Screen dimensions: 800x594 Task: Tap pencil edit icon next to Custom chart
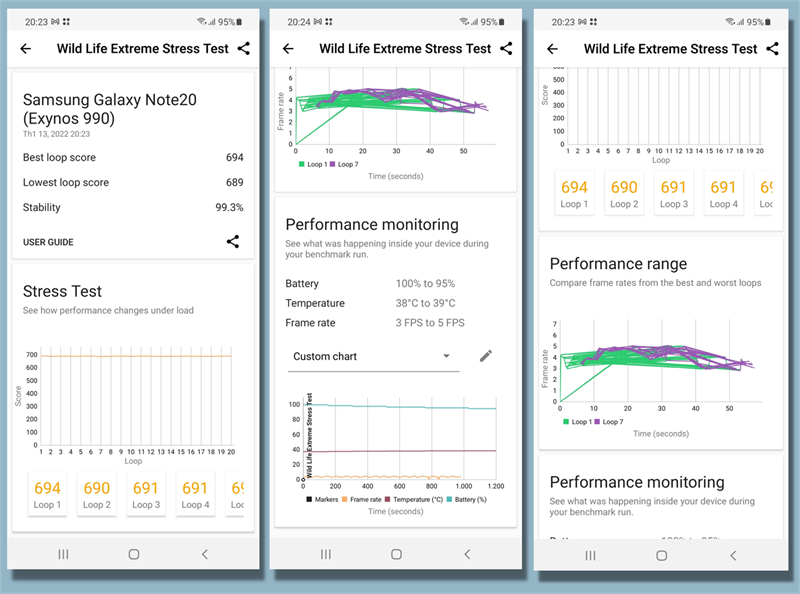486,356
